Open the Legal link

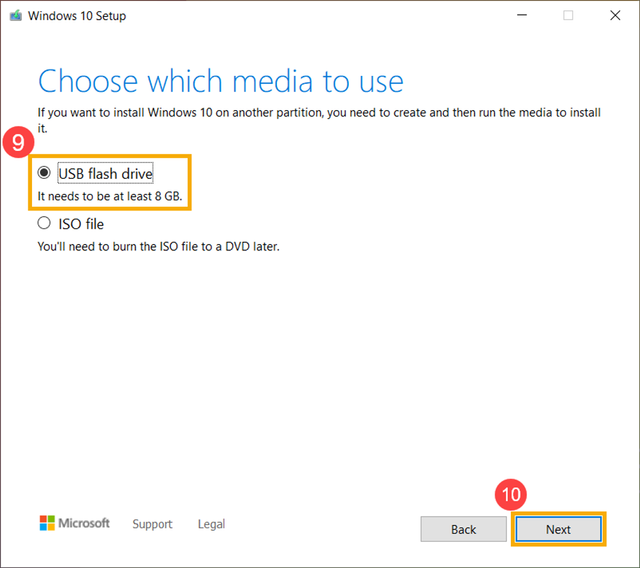click(211, 524)
